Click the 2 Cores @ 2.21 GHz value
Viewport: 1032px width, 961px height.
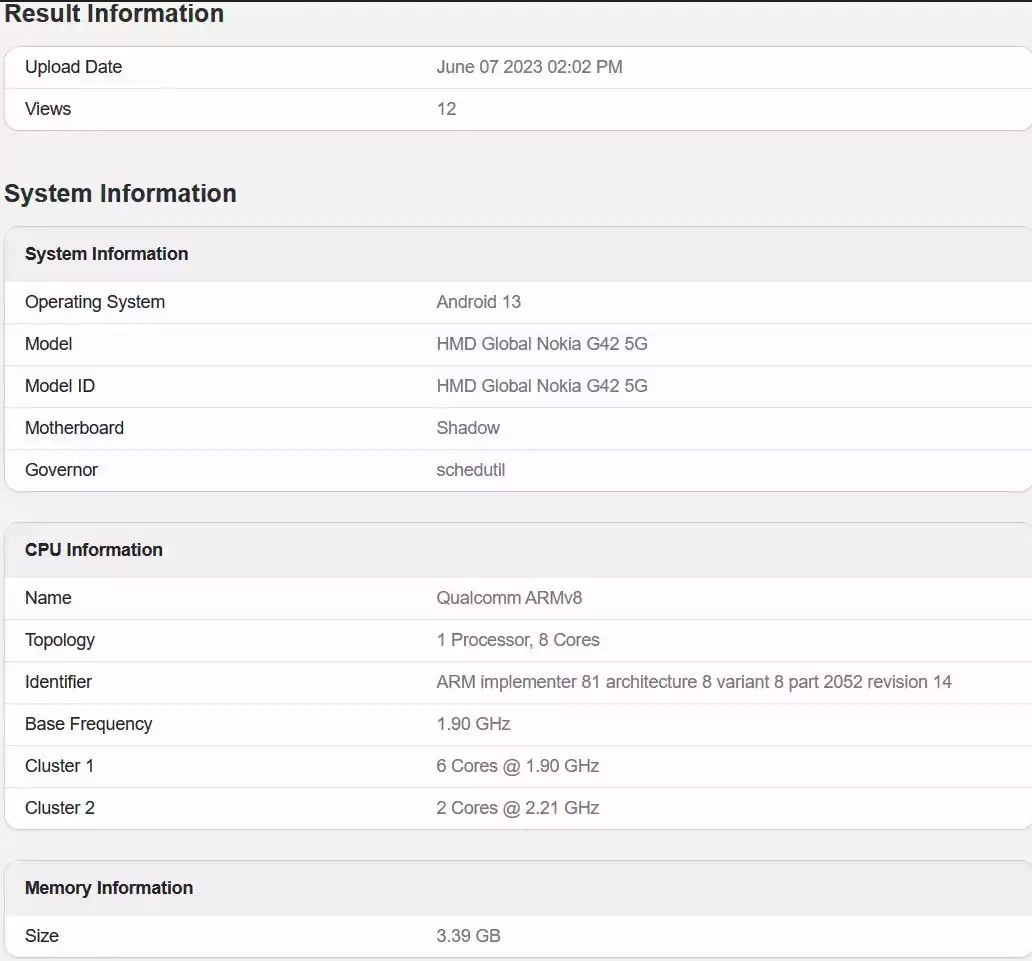tap(517, 809)
